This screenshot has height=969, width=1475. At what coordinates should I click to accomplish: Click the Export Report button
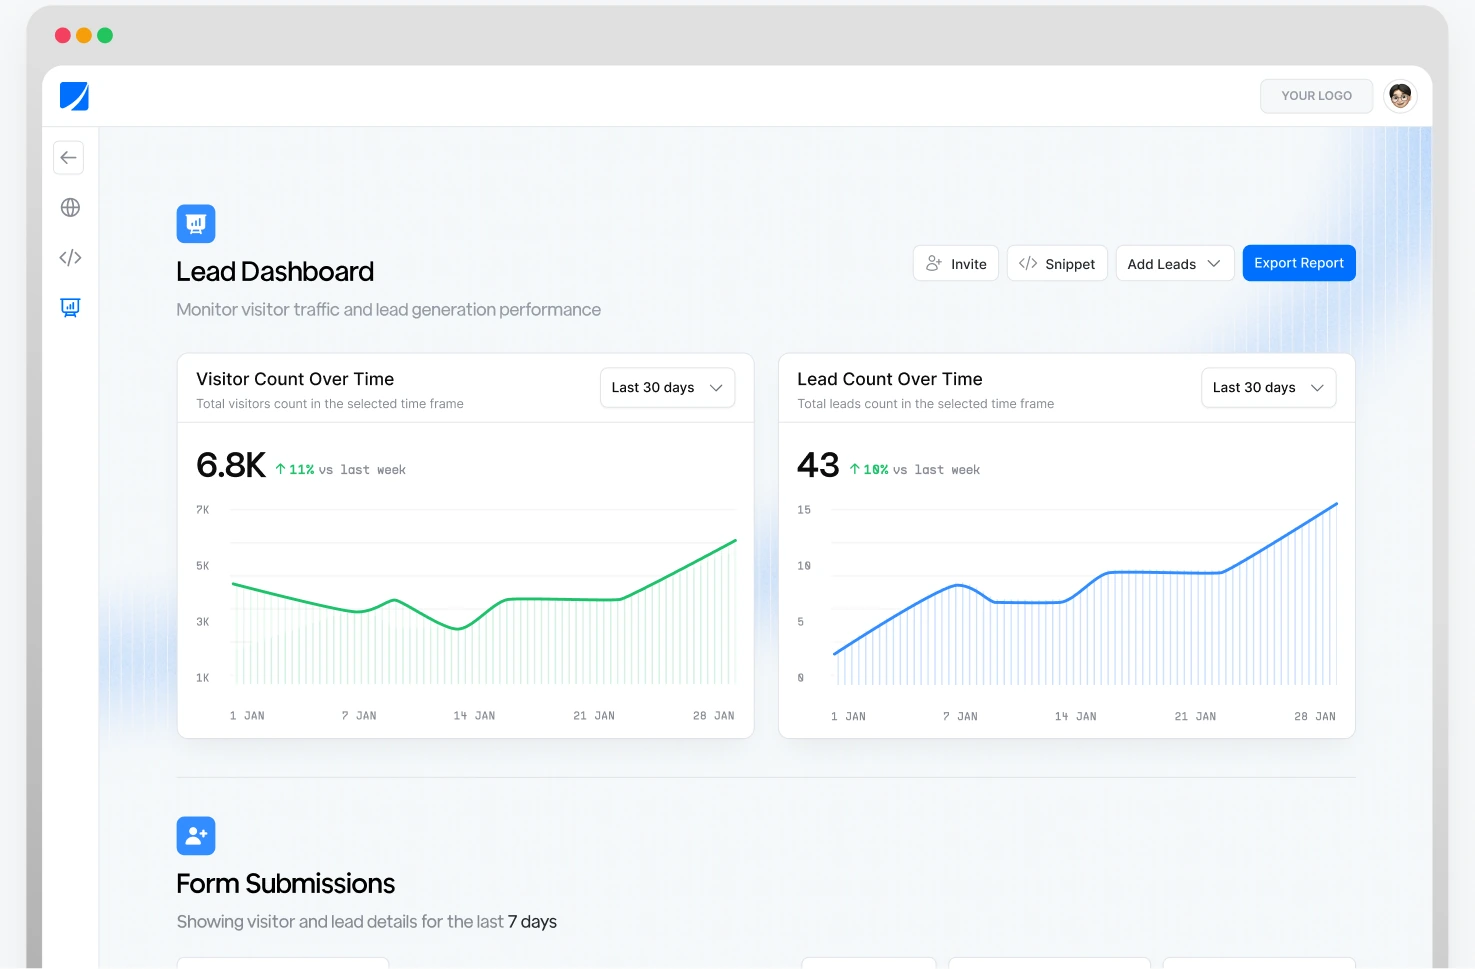[x=1299, y=263]
